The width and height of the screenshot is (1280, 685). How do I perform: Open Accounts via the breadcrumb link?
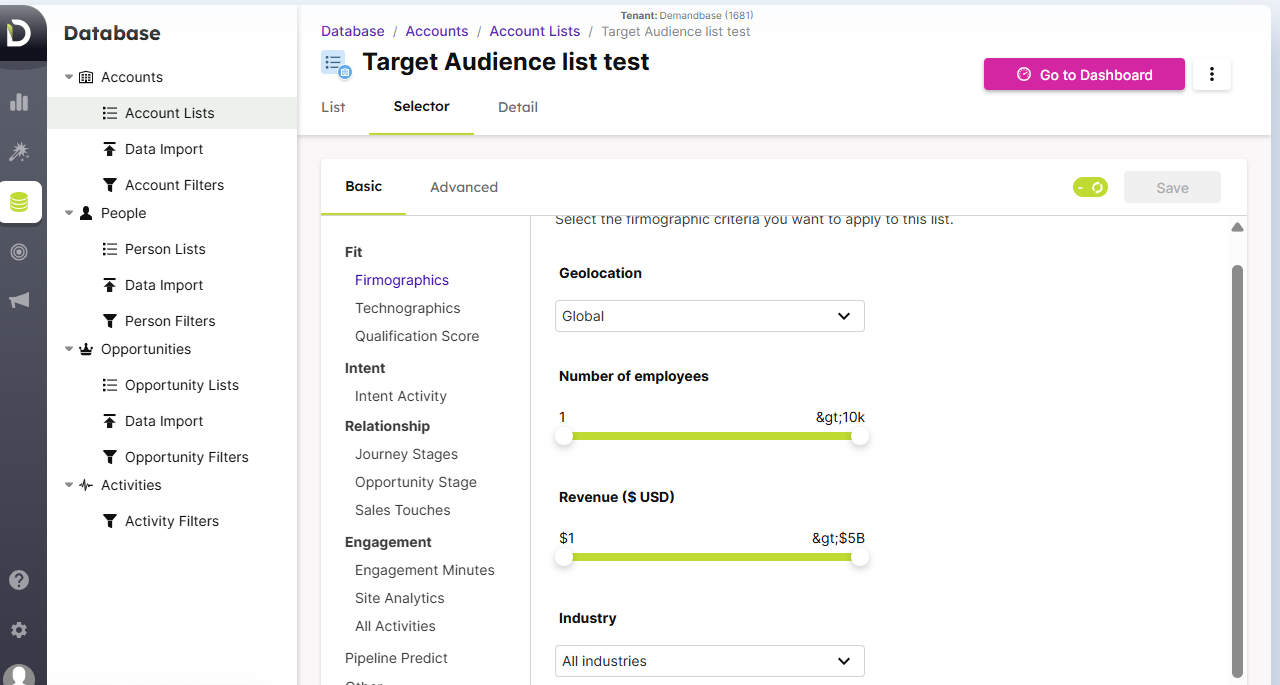[x=436, y=31]
